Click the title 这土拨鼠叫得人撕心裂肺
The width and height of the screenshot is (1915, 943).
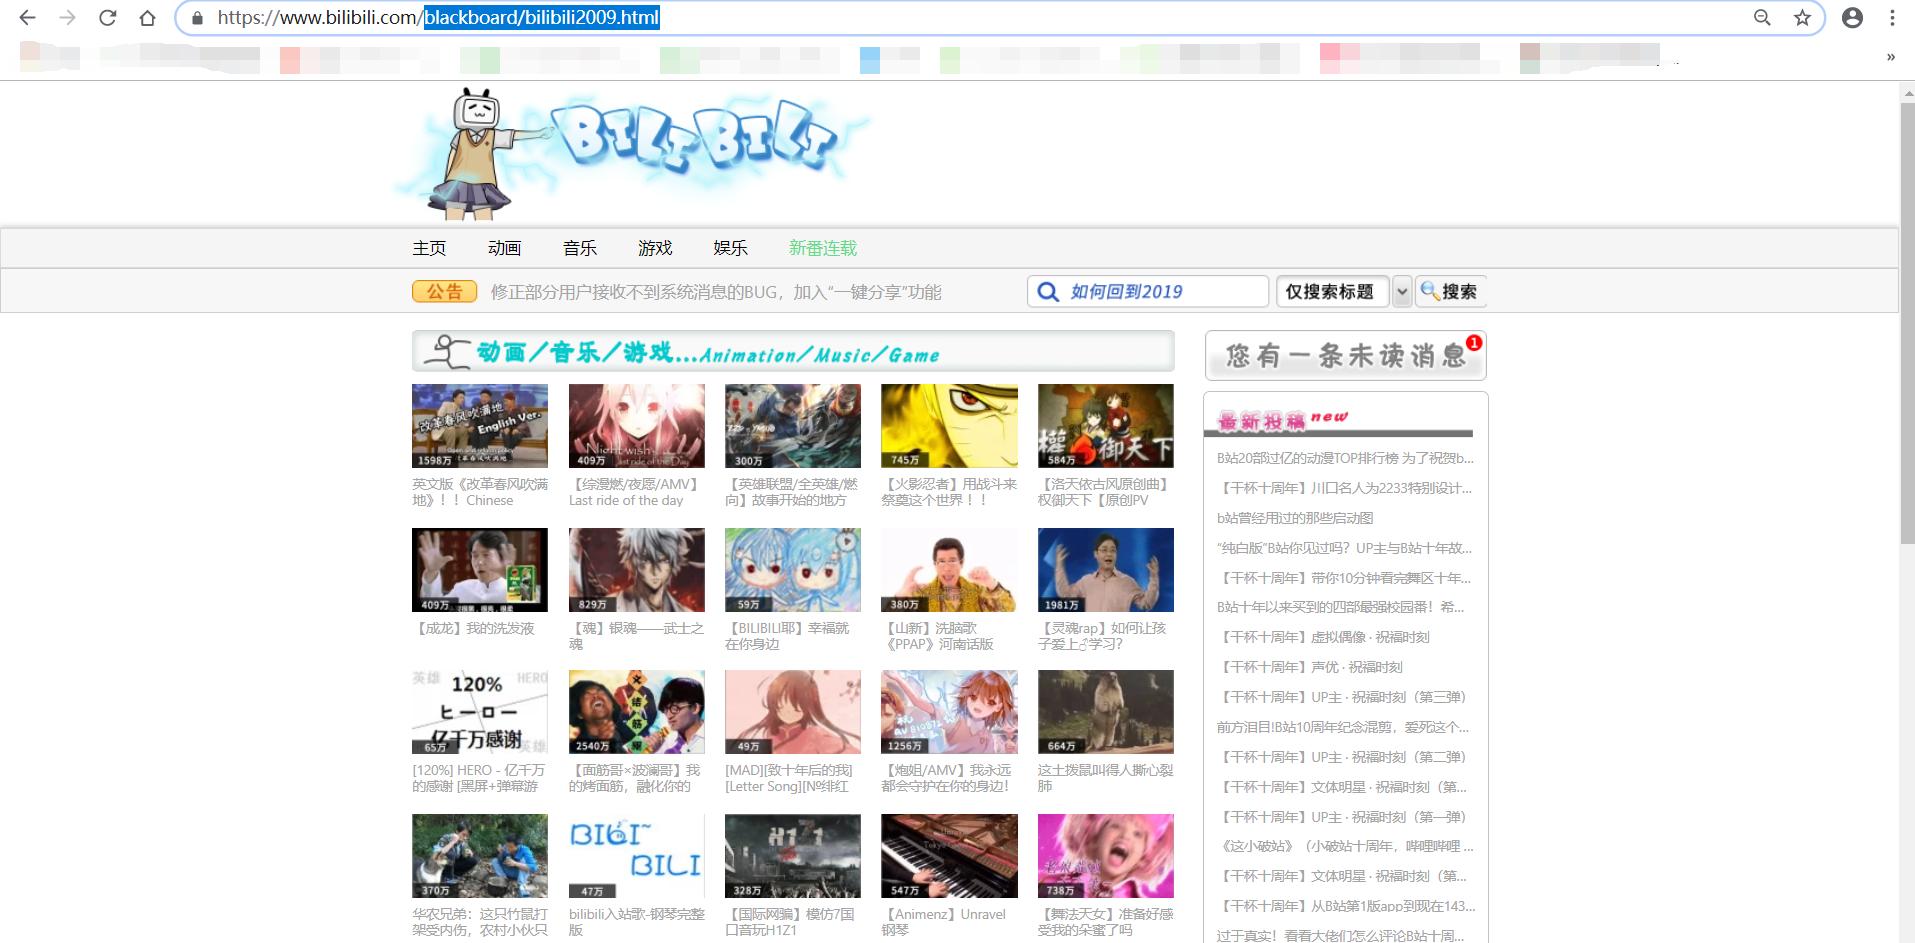click(x=1106, y=778)
